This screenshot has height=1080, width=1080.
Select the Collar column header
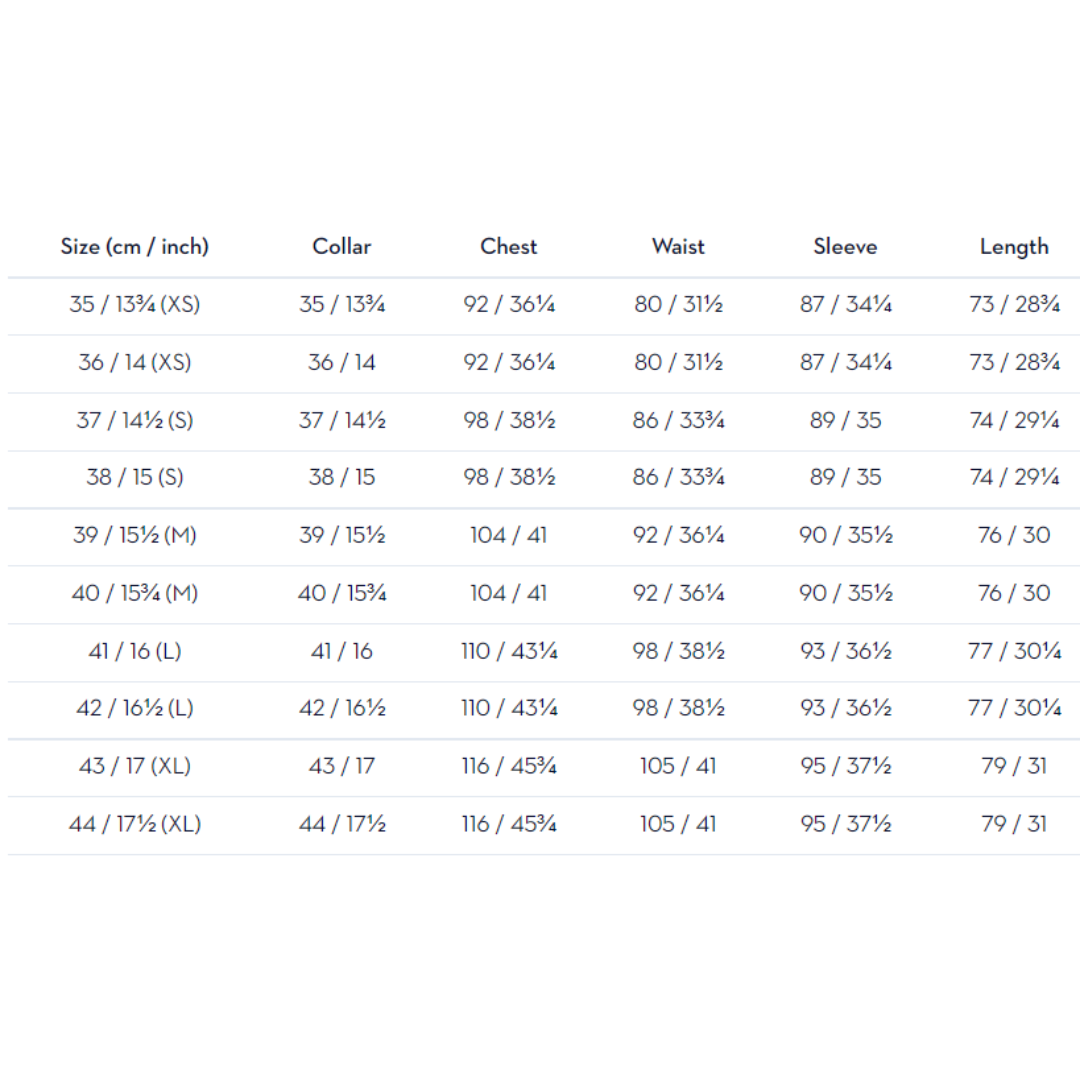click(342, 247)
